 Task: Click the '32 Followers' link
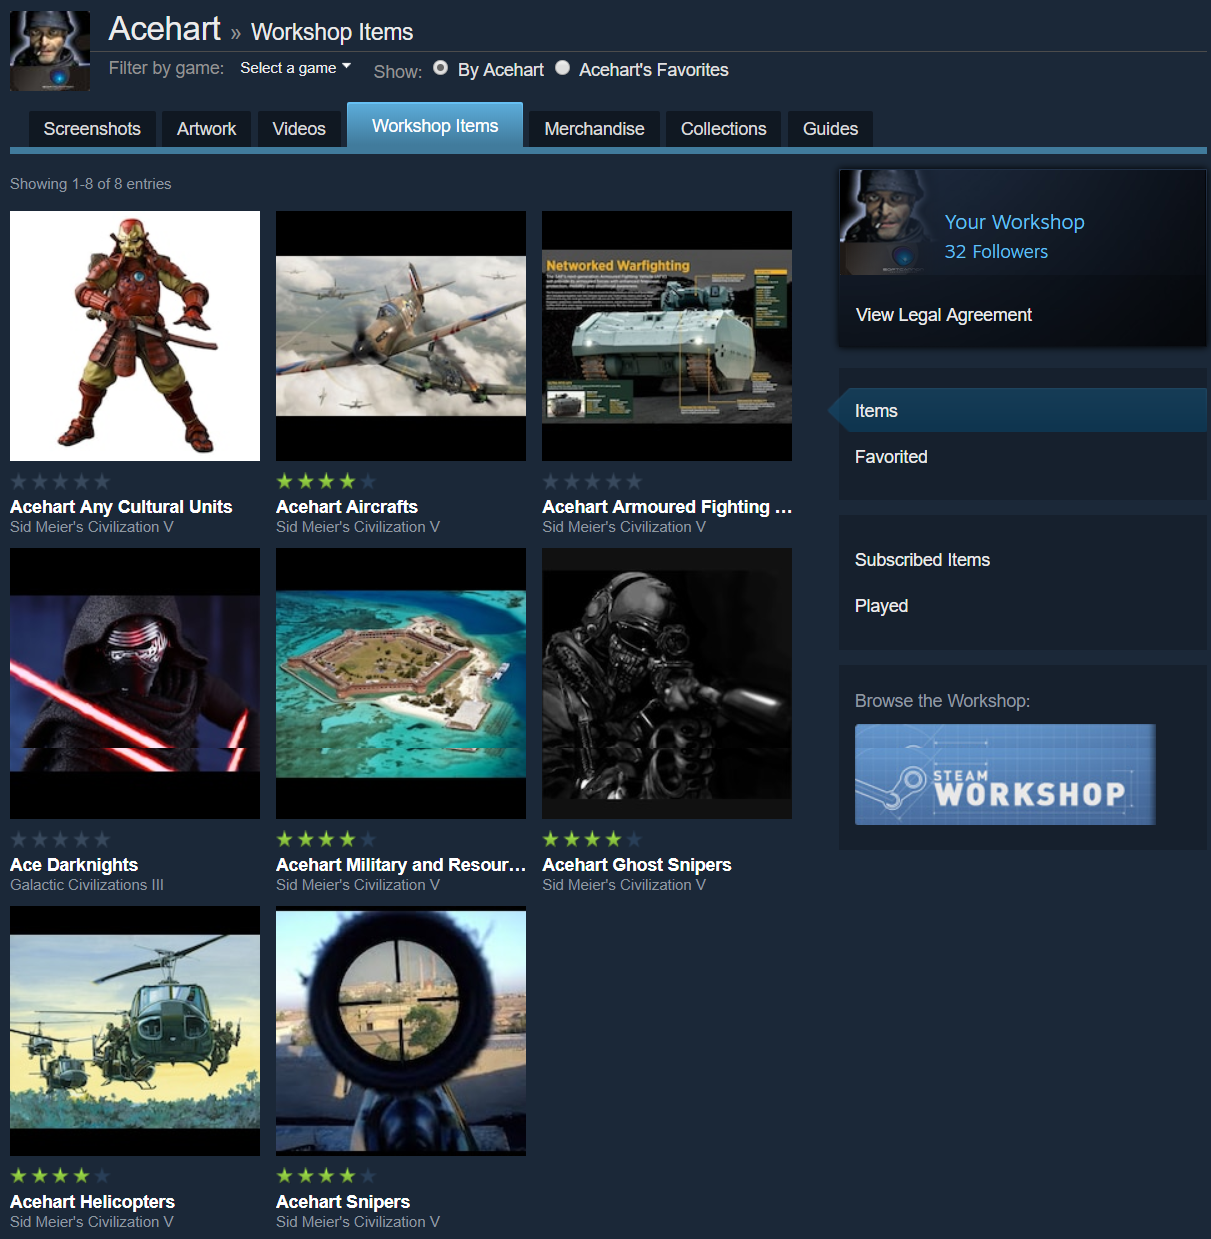tap(996, 252)
